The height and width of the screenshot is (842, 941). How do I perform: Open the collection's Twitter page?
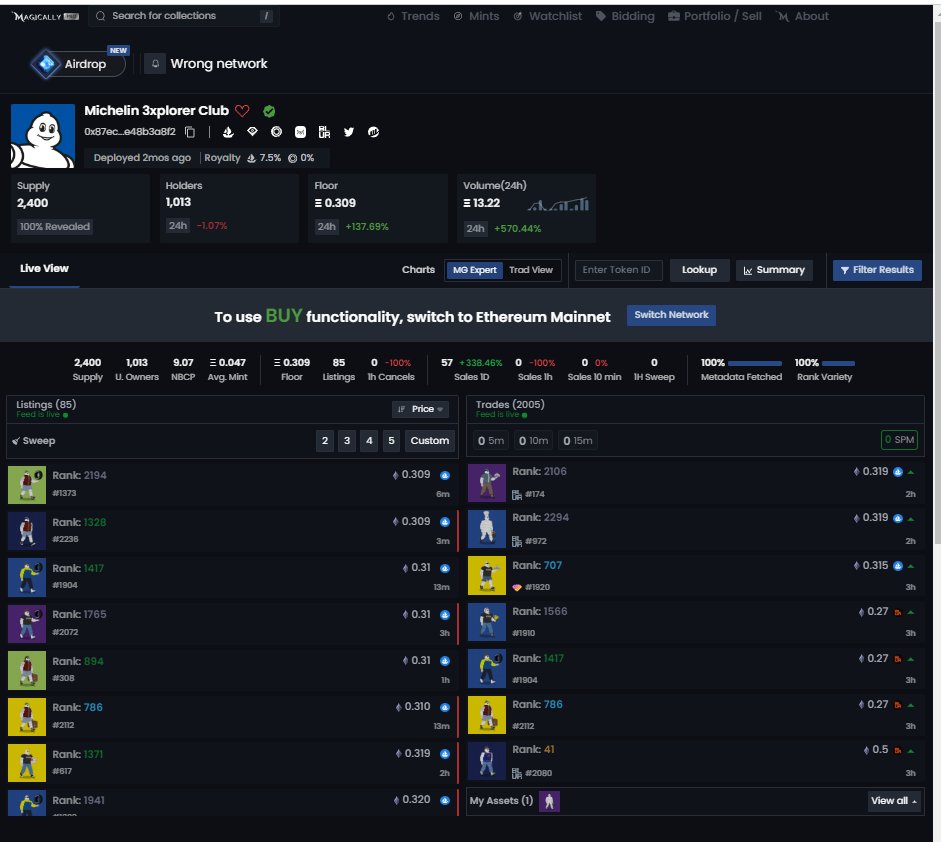tap(349, 132)
